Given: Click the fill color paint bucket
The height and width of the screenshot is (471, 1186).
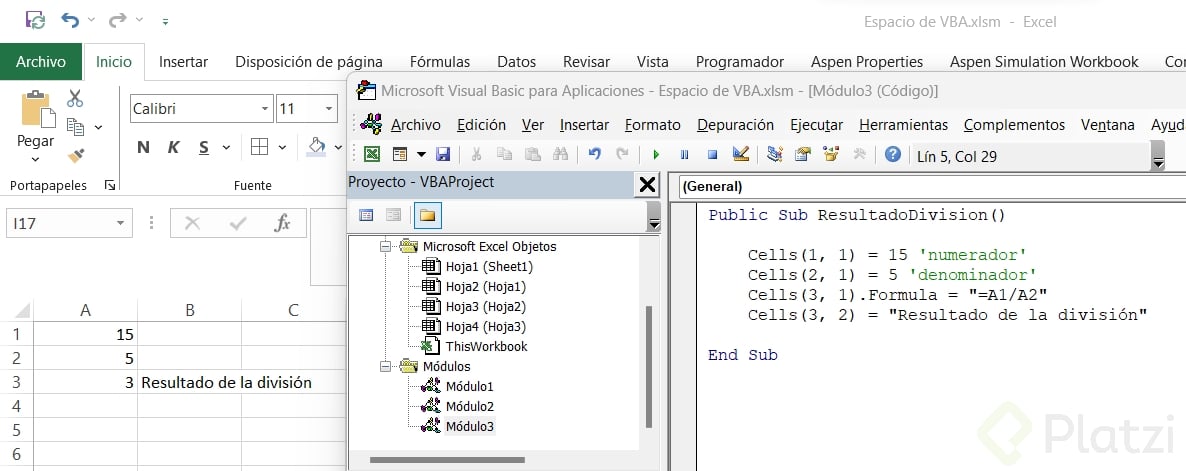Looking at the screenshot, I should tap(316, 147).
